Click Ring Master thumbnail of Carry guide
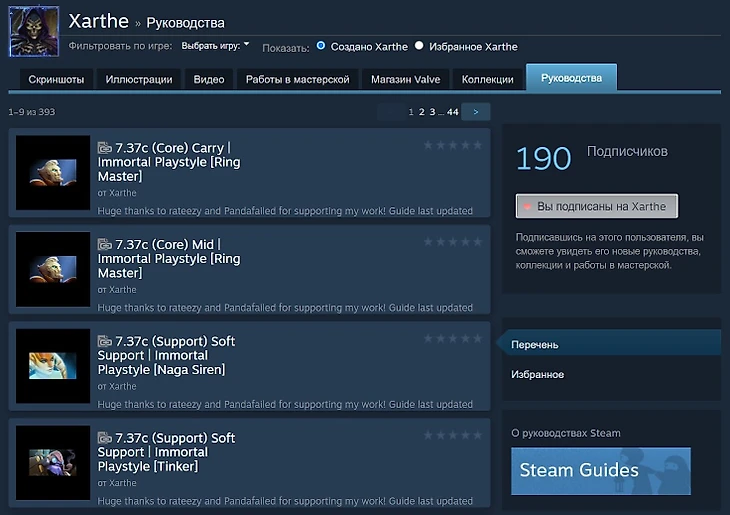The width and height of the screenshot is (730, 515). tap(53, 172)
